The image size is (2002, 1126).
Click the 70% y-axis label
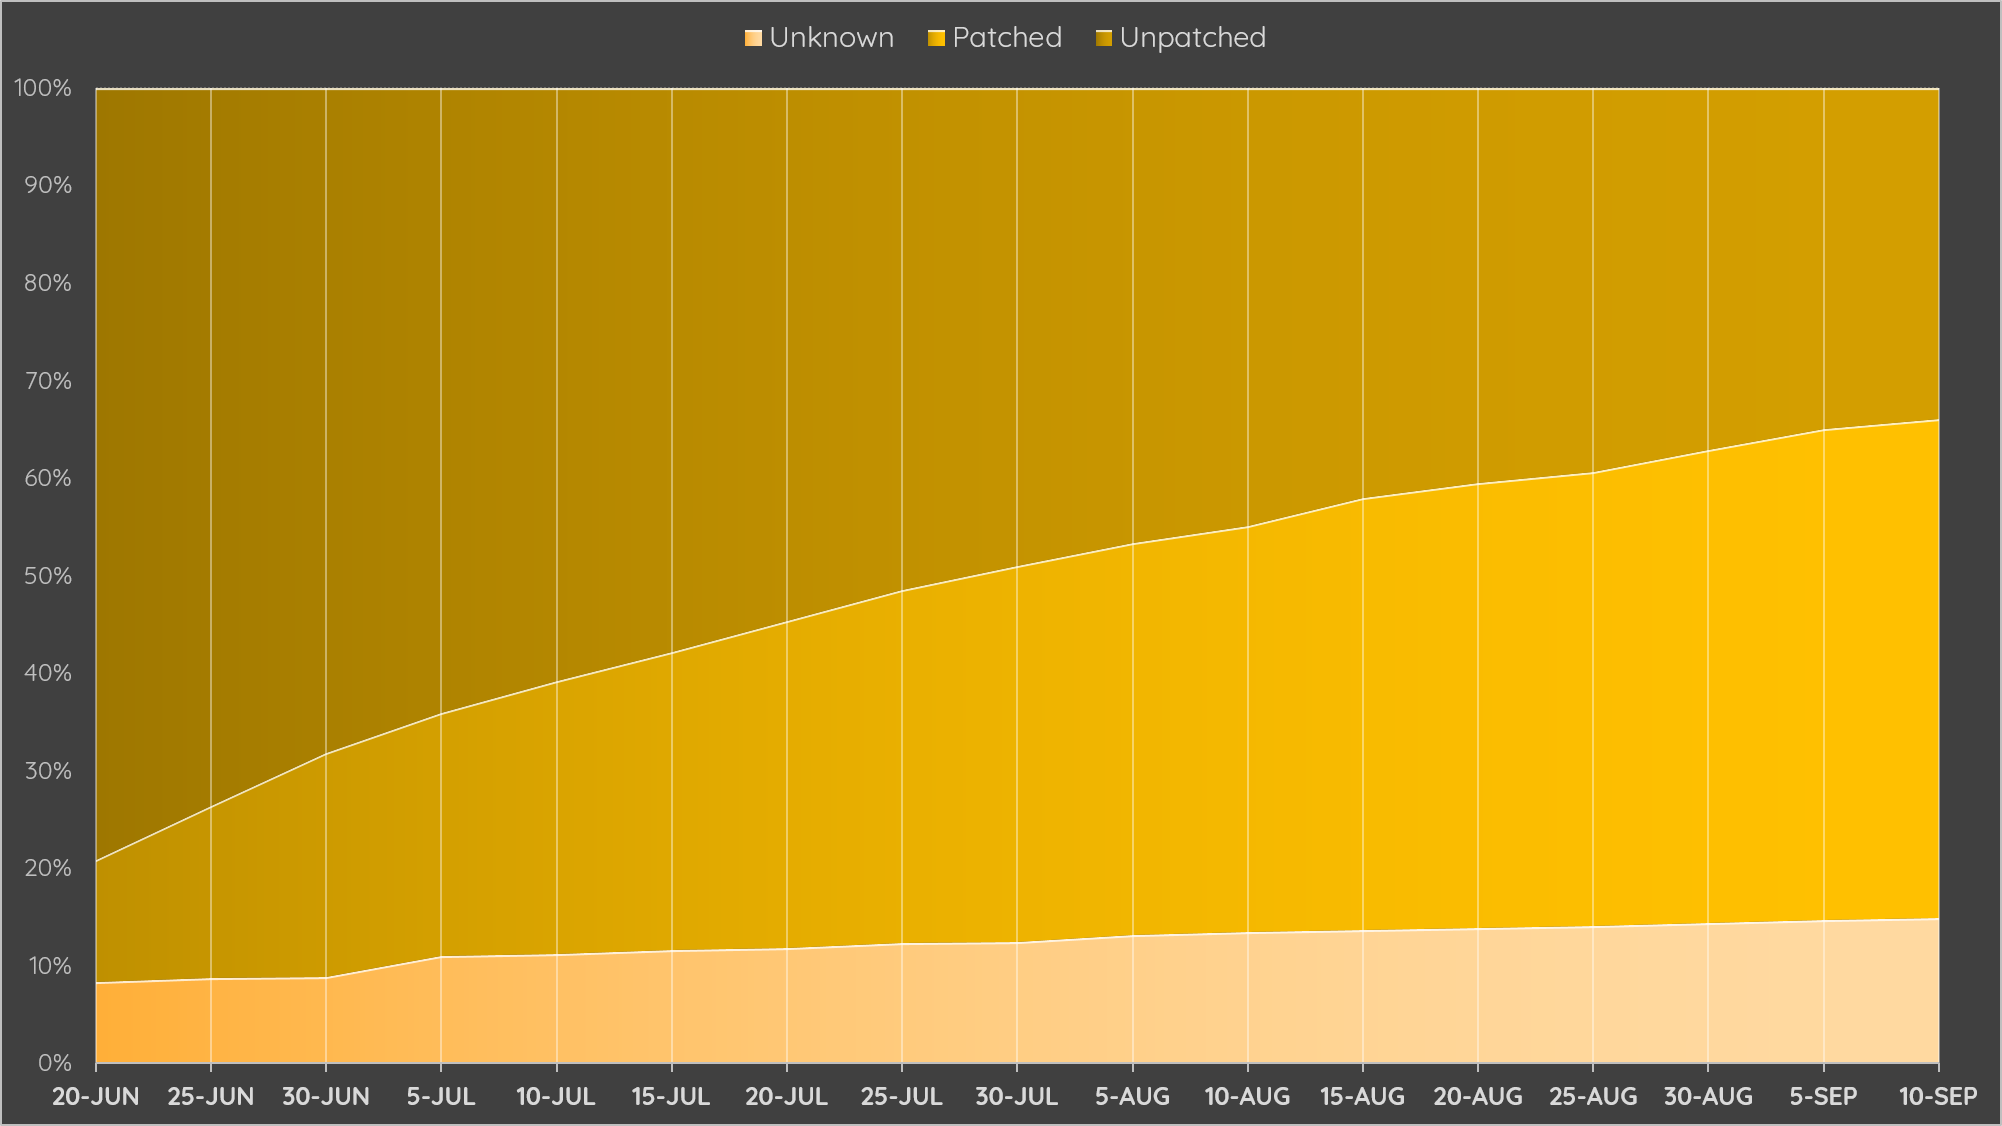(x=48, y=381)
